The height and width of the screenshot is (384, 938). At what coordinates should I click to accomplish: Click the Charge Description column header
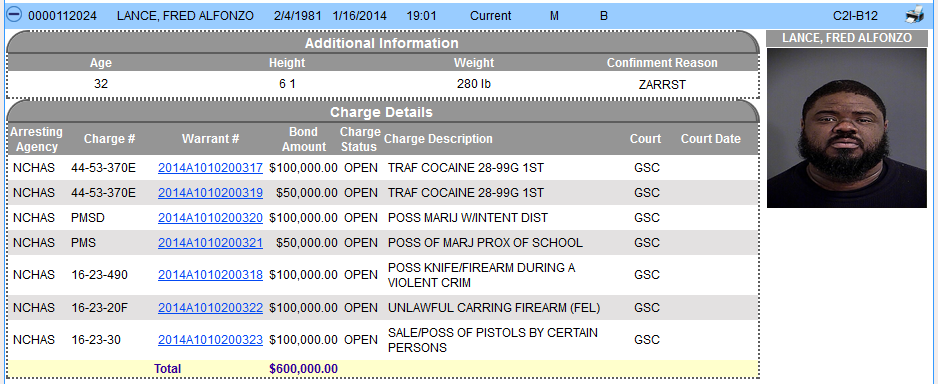438,139
